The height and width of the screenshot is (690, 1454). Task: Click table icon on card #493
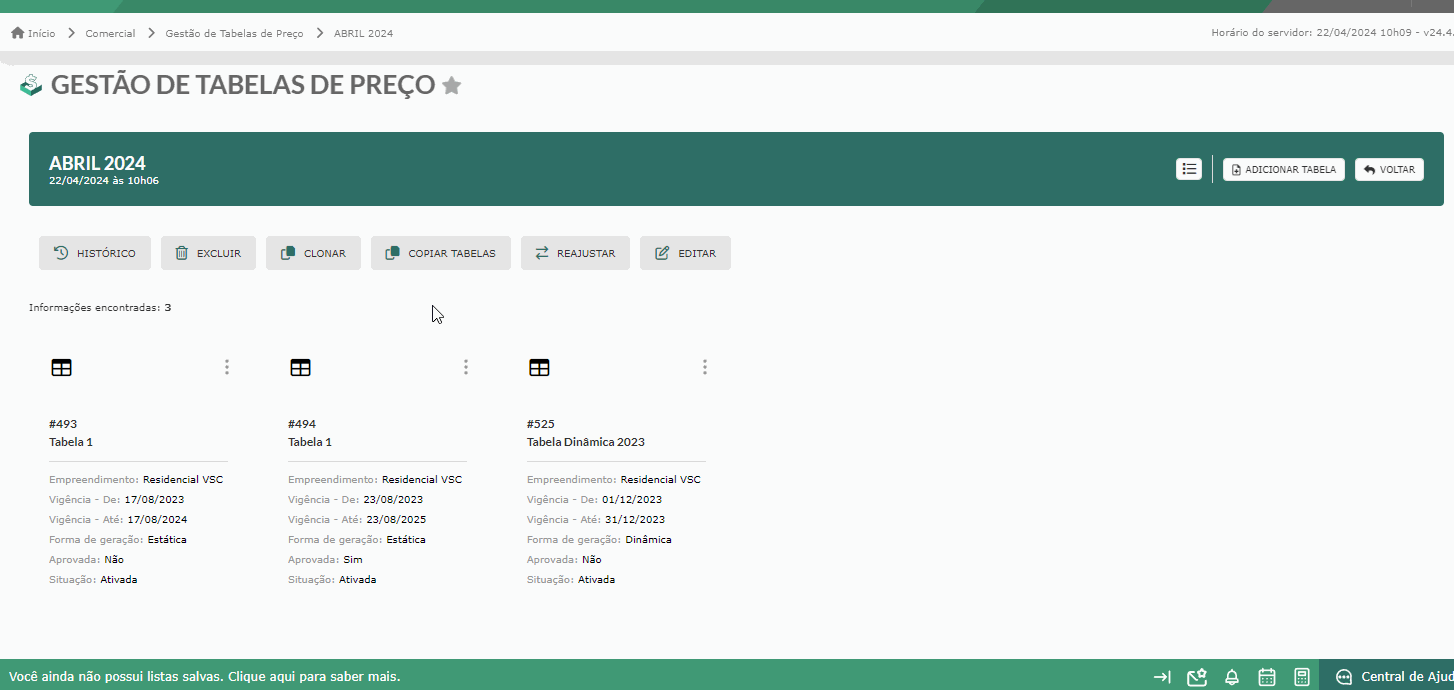pos(61,368)
